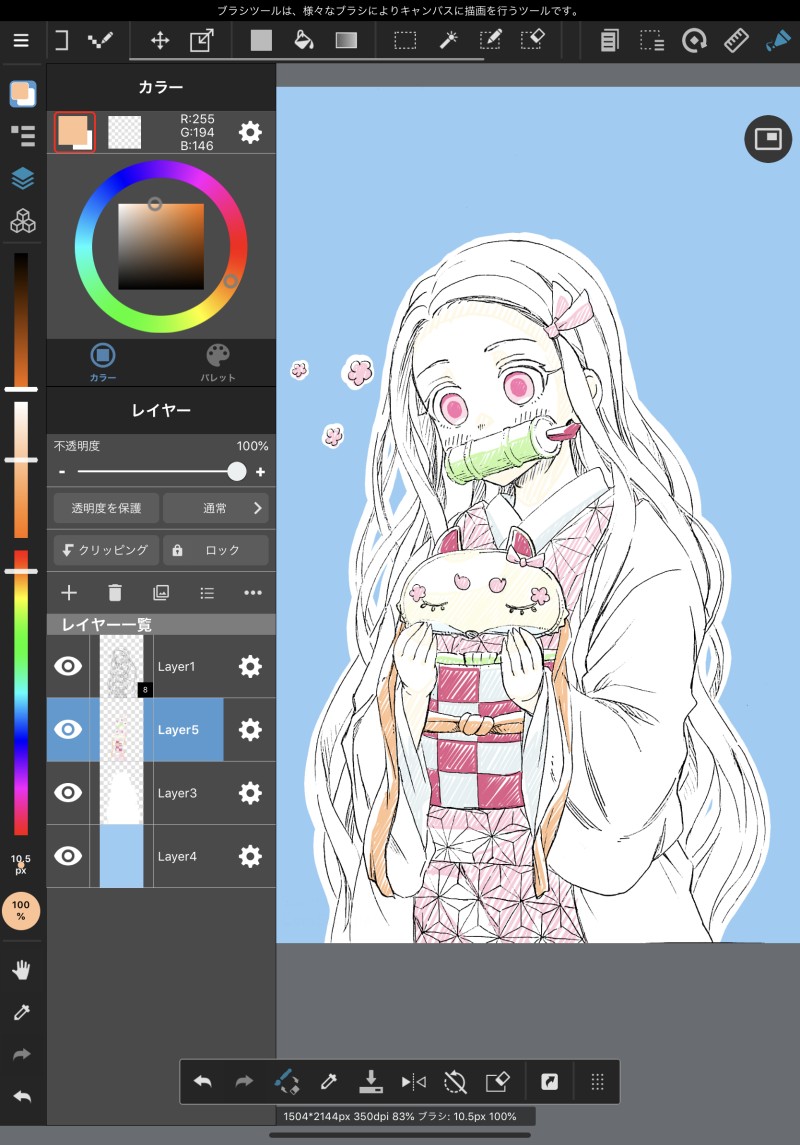
Task: Select the Bucket fill tool
Action: pos(304,40)
